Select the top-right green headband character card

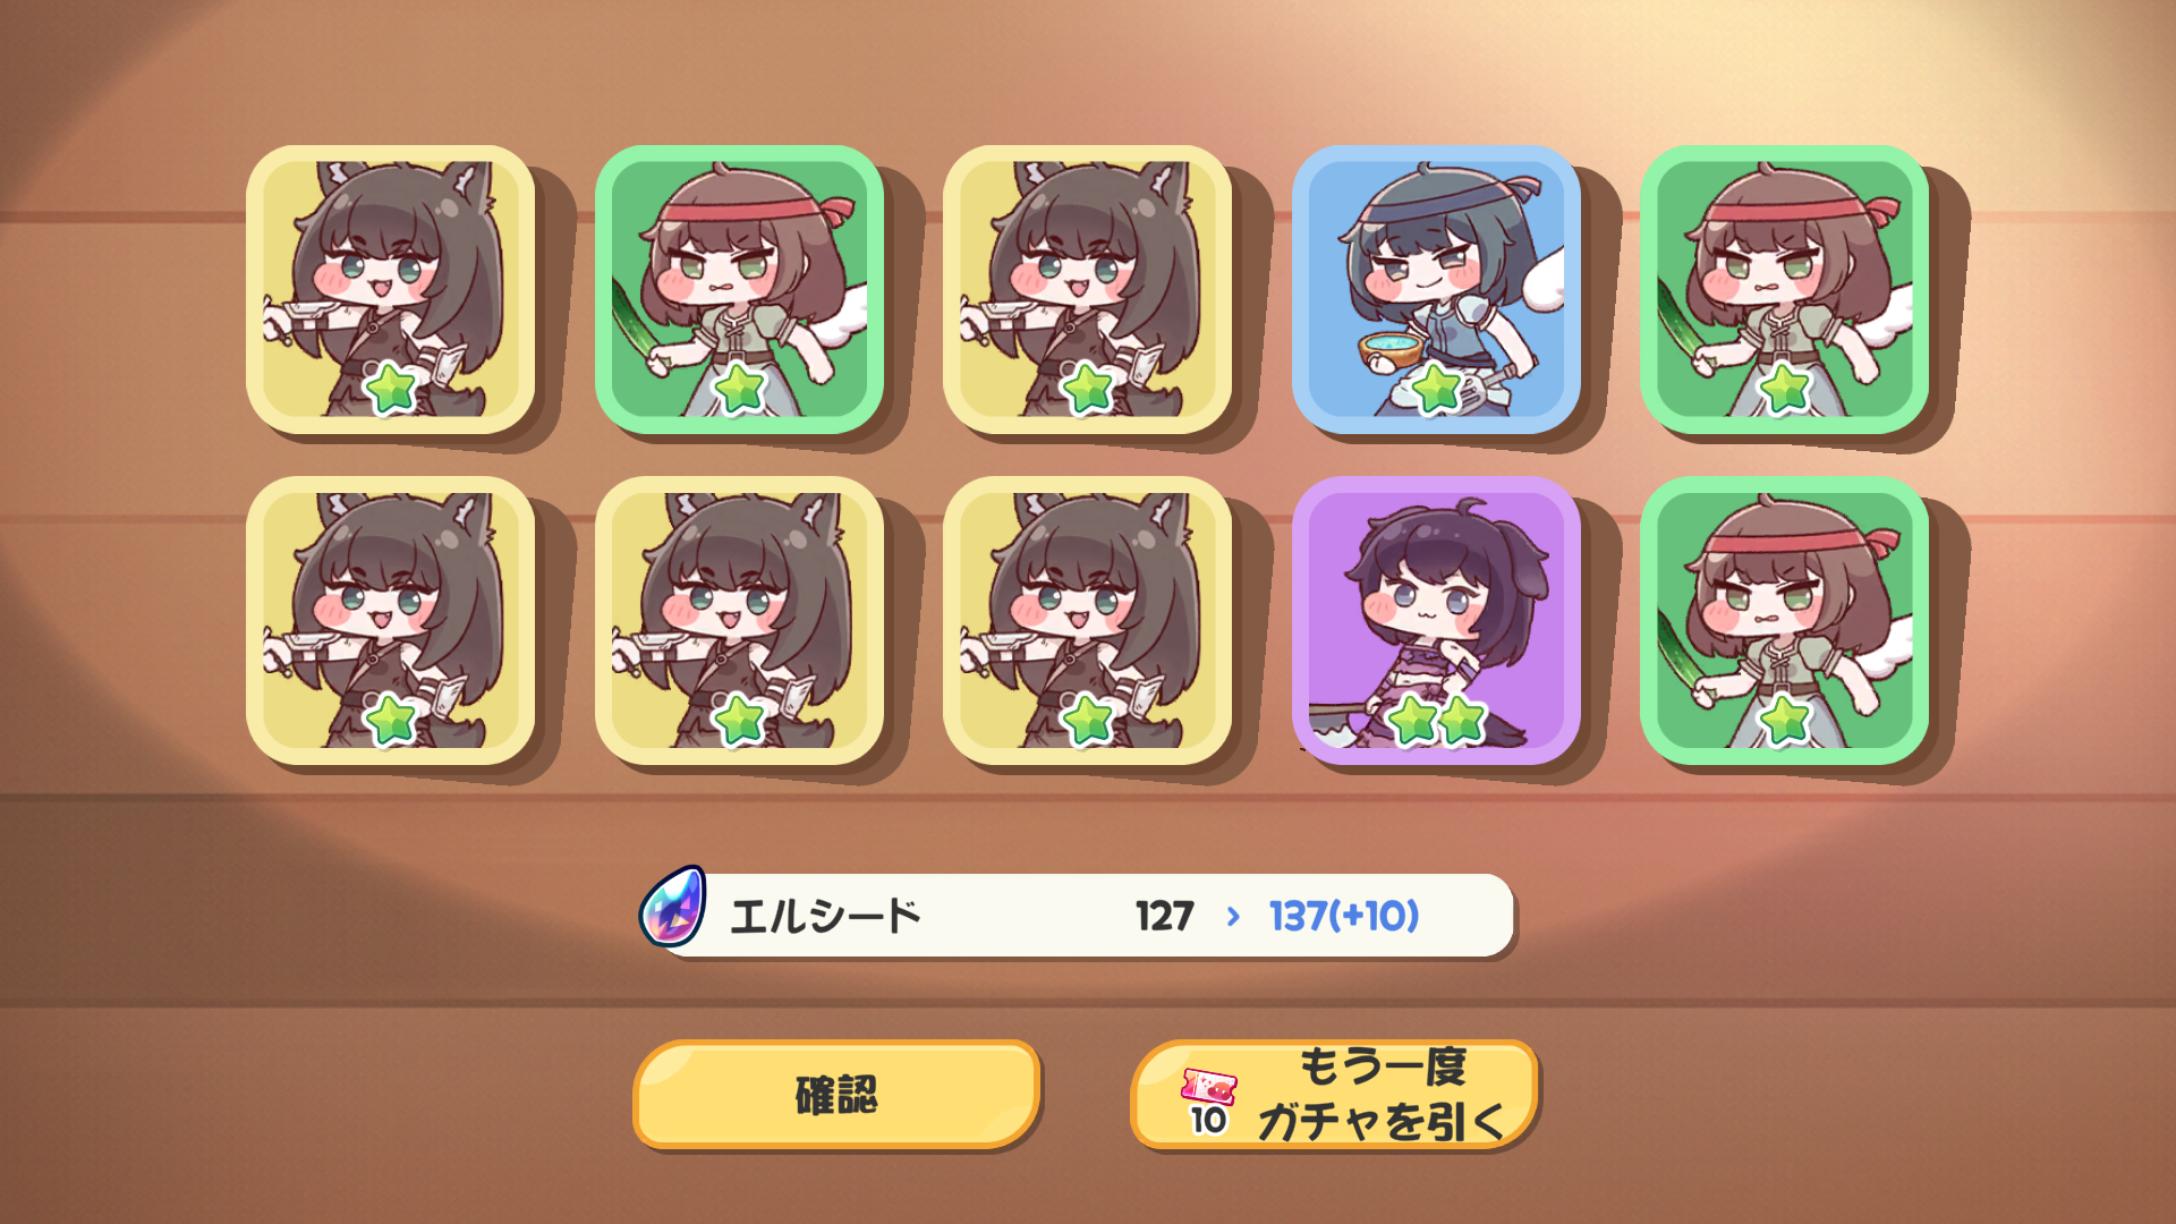[x=1784, y=289]
